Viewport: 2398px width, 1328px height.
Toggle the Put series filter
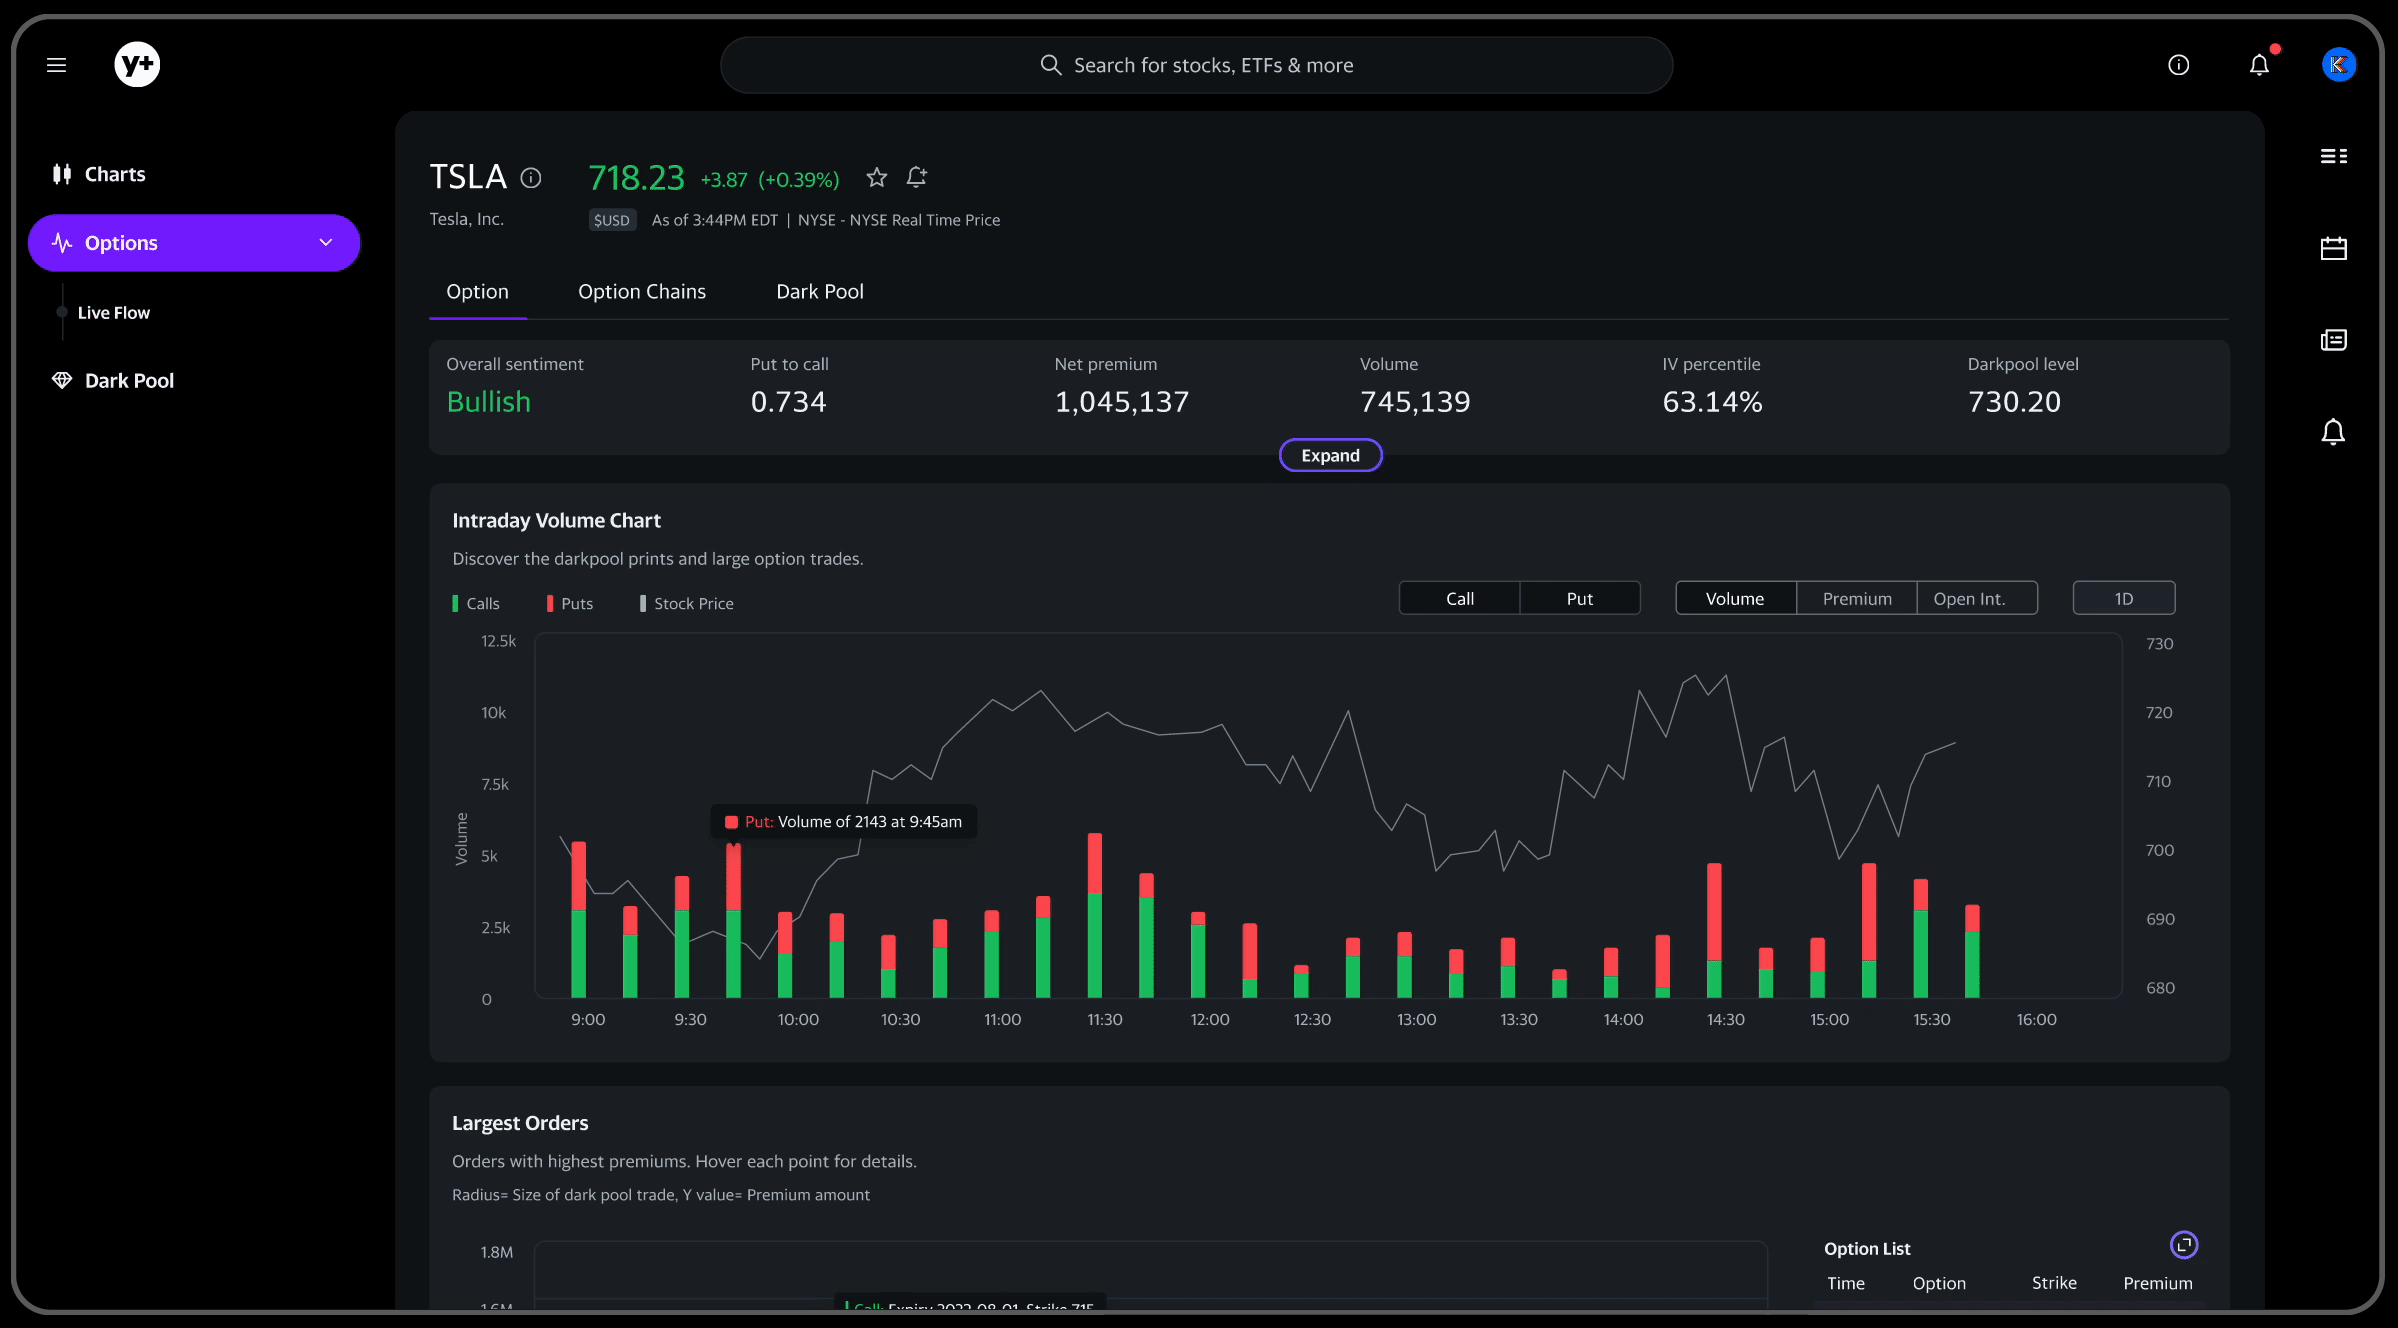pos(1580,598)
